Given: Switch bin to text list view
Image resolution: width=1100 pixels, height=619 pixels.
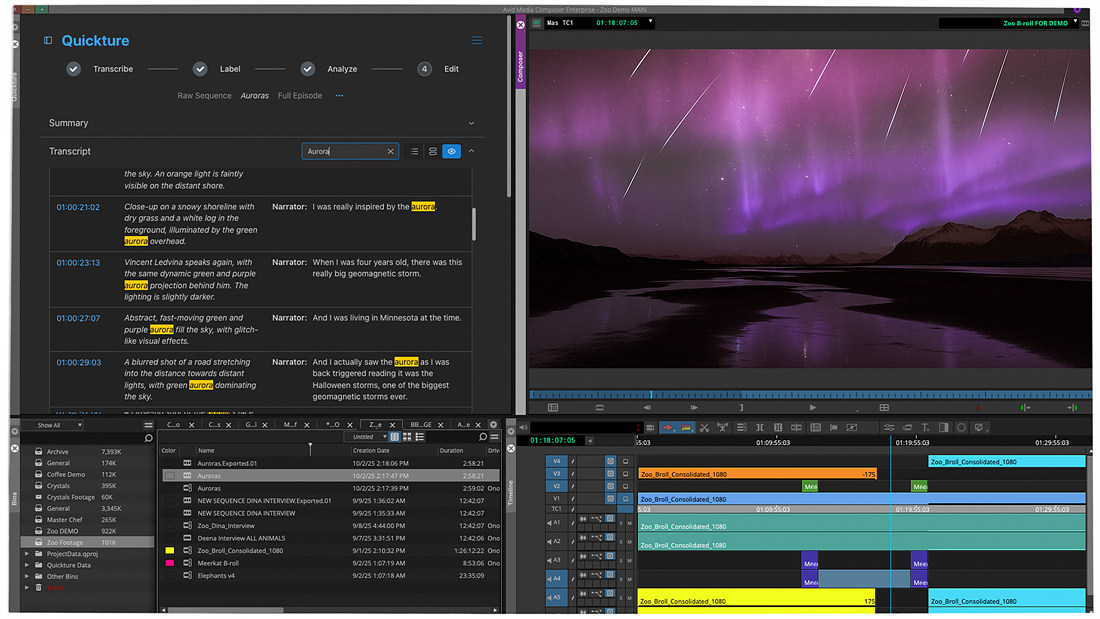Looking at the screenshot, I should click(x=395, y=437).
